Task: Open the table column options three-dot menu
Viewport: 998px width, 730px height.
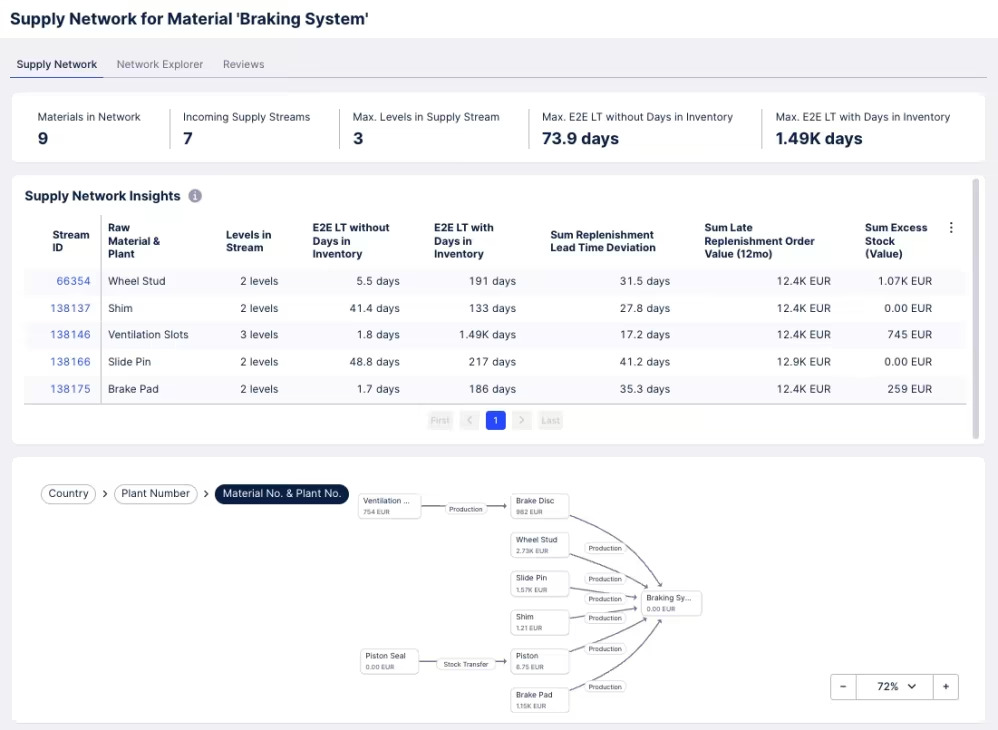Action: click(x=951, y=228)
